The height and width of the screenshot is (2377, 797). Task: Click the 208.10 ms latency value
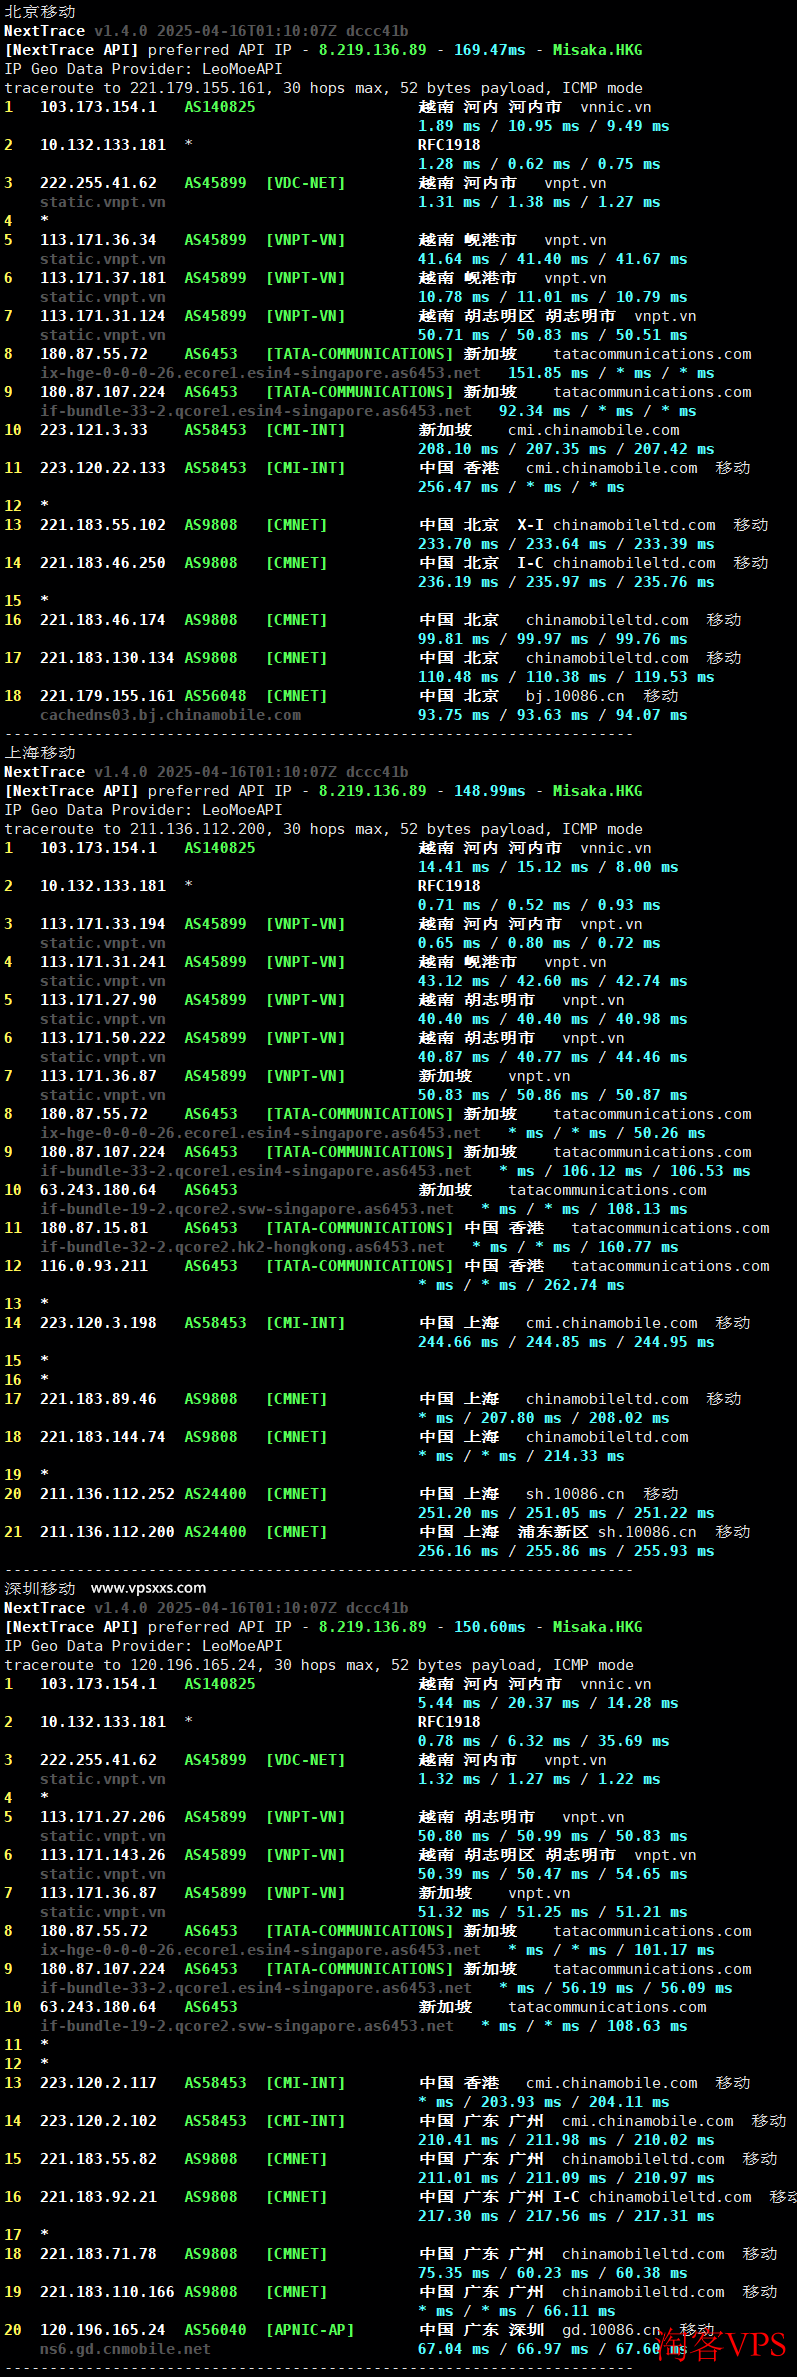(458, 449)
